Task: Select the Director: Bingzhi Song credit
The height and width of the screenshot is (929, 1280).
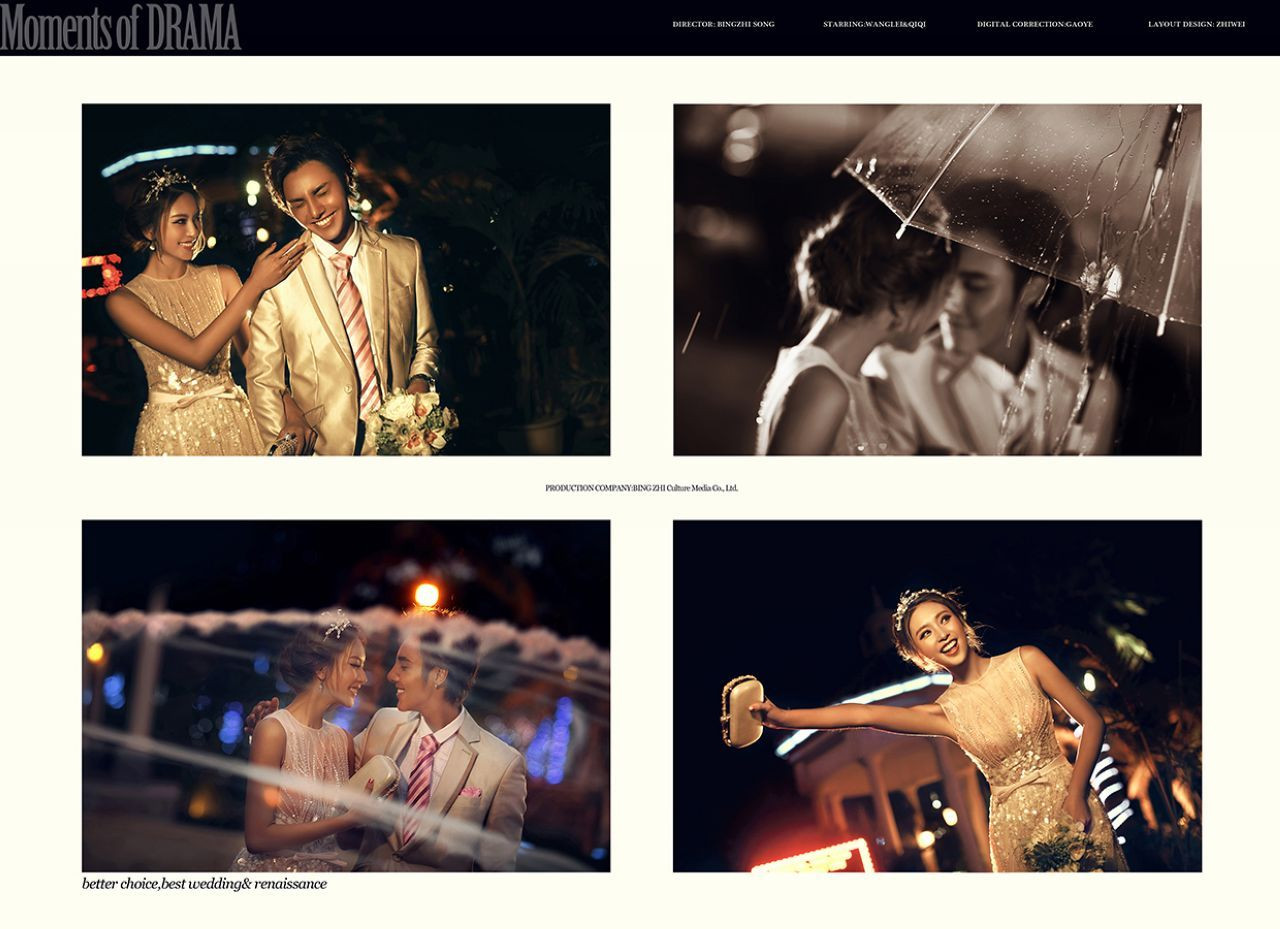Action: click(x=723, y=24)
